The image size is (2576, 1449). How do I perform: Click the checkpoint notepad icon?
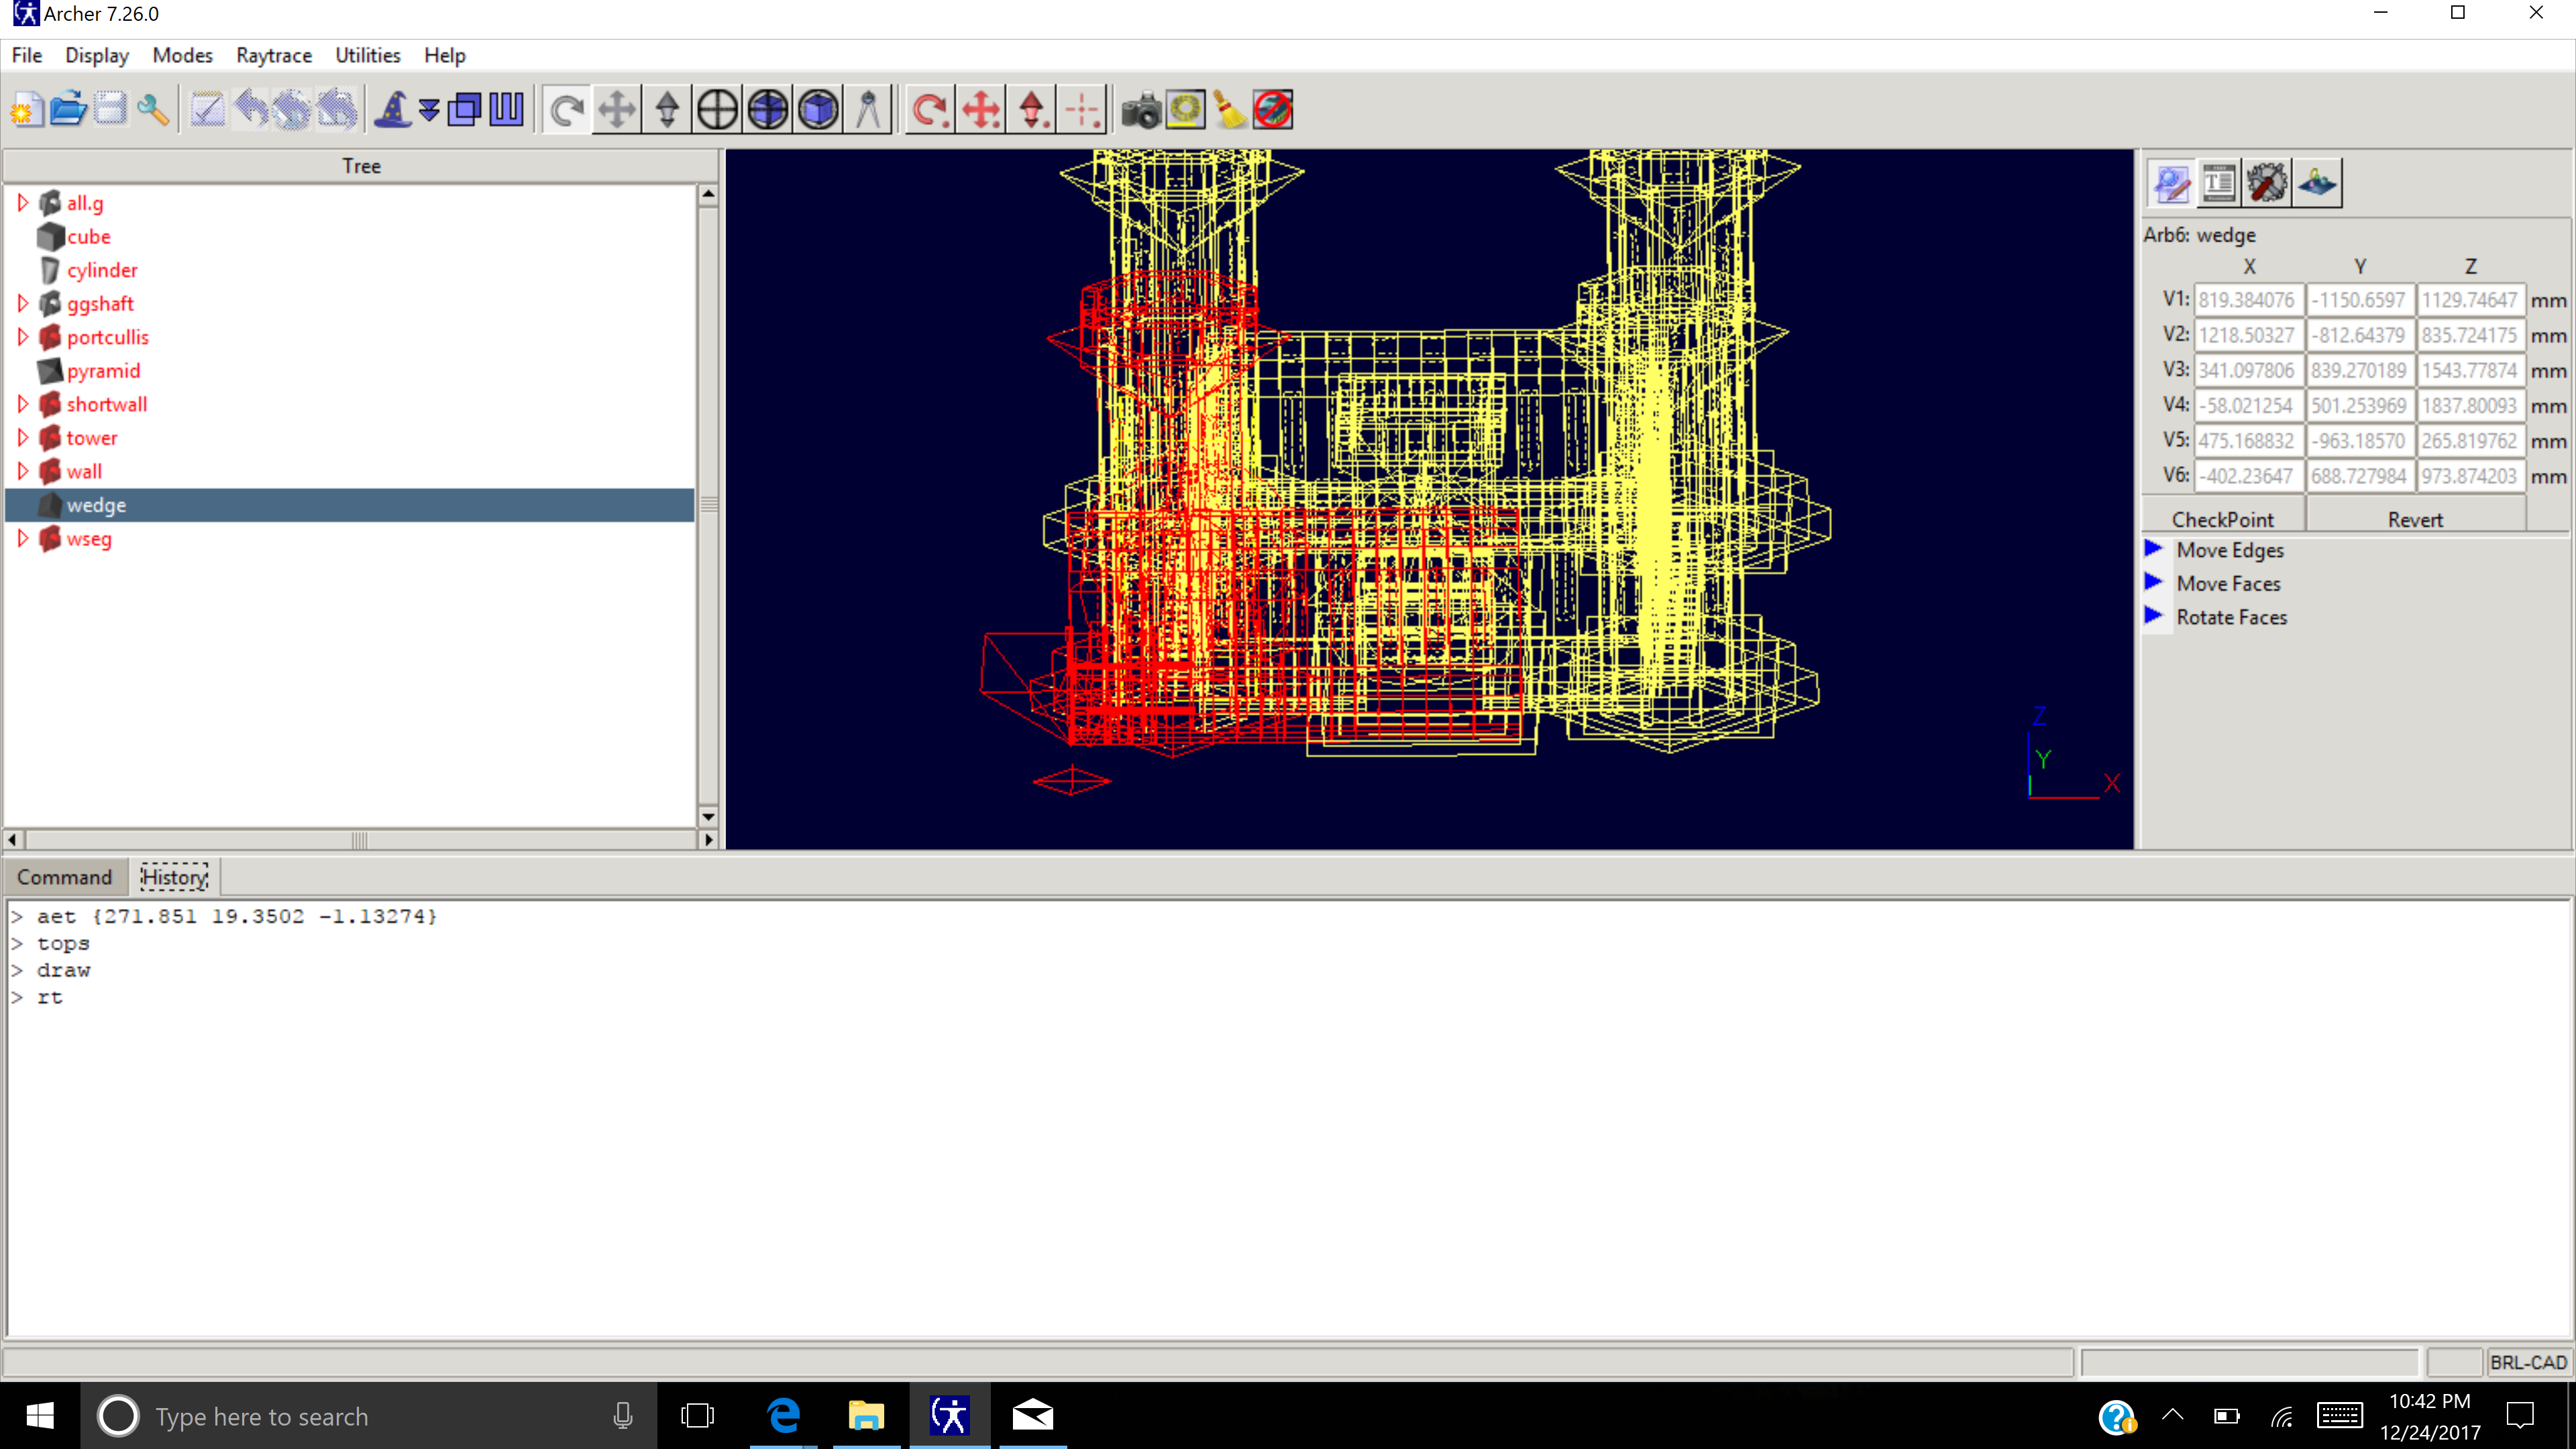[x=208, y=109]
